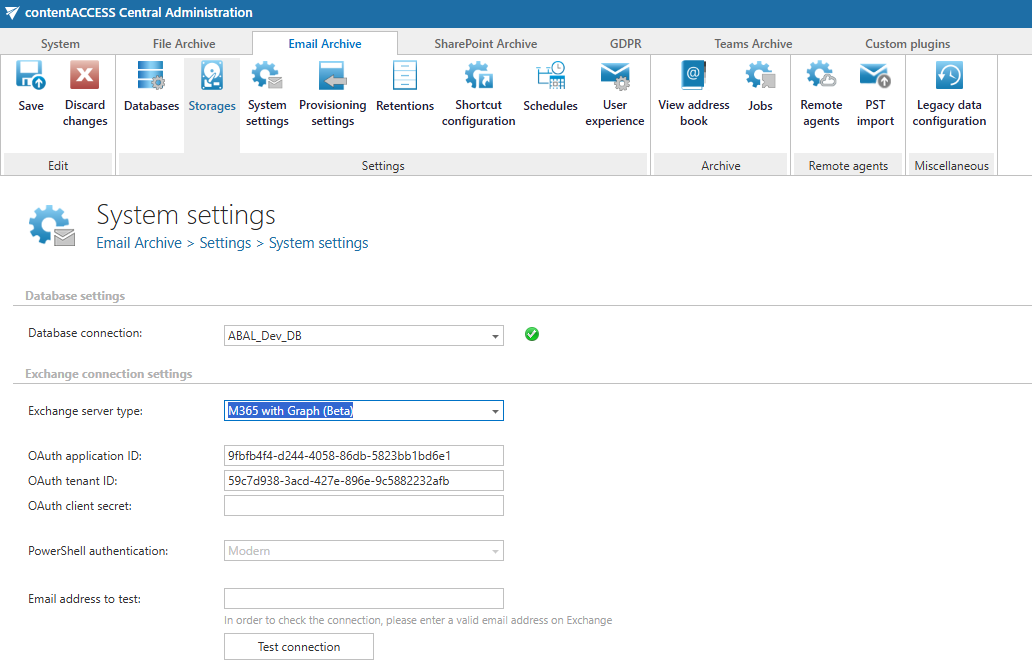Viewport: 1032px width, 665px height.
Task: Switch to the File Archive tab
Action: click(x=184, y=43)
